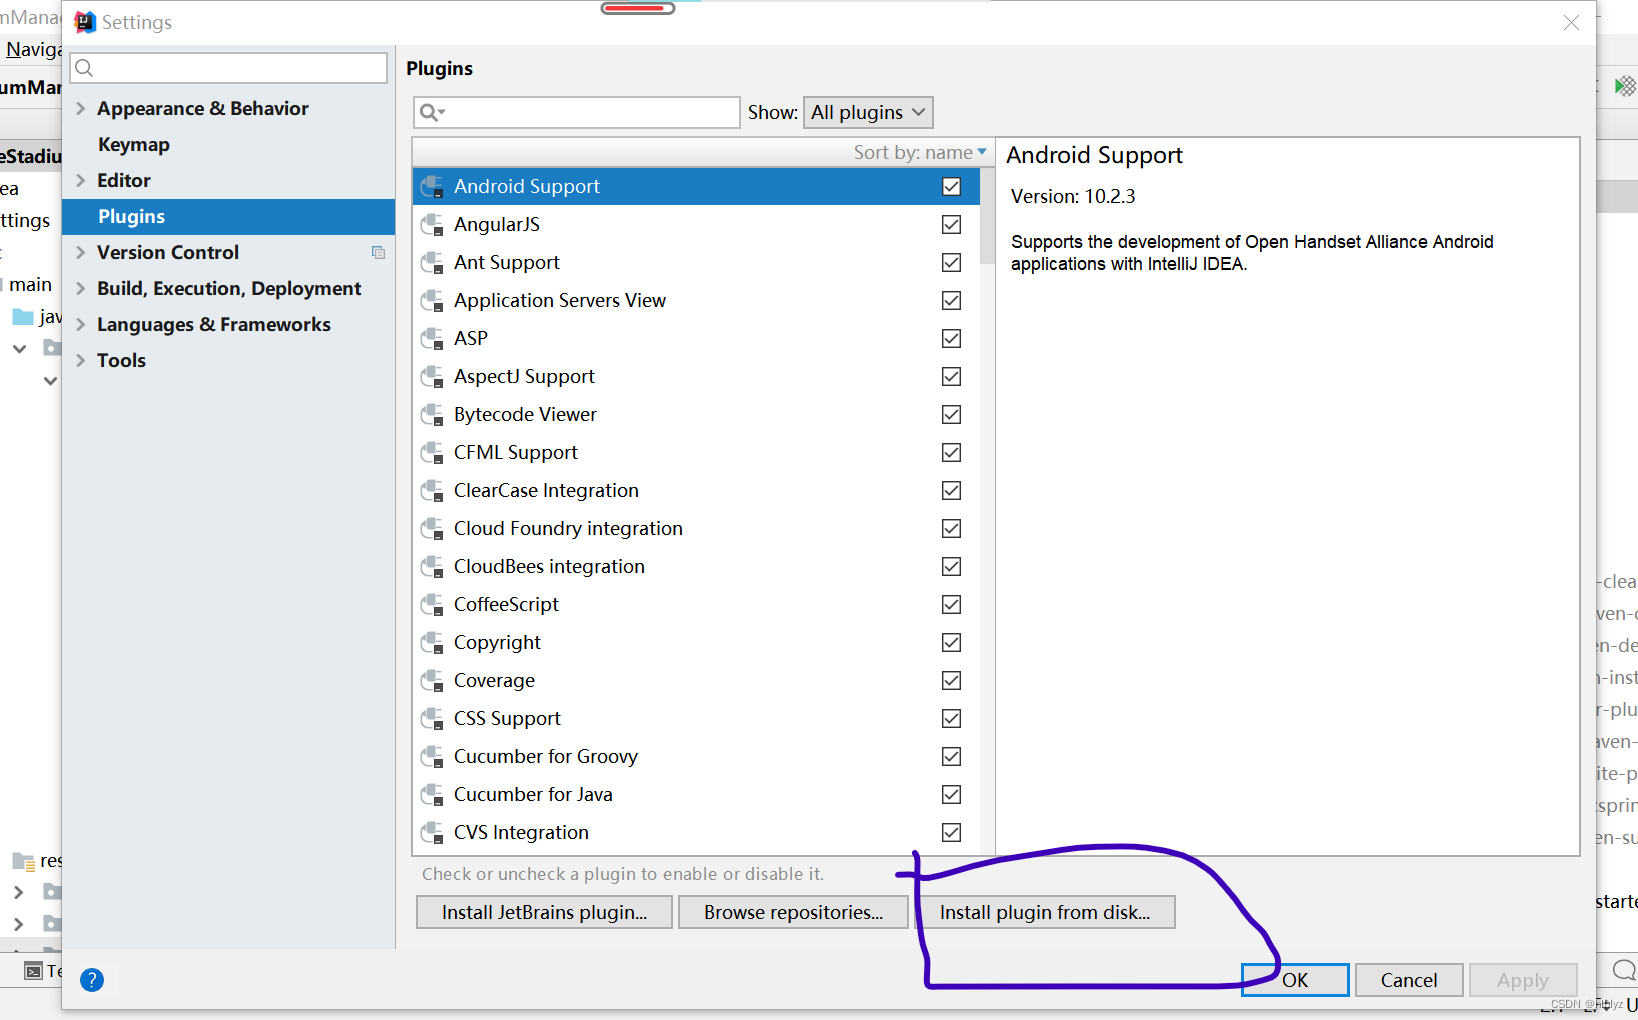Click the CloudBees integration plugin icon
This screenshot has height=1020, width=1638.
pyautogui.click(x=432, y=566)
